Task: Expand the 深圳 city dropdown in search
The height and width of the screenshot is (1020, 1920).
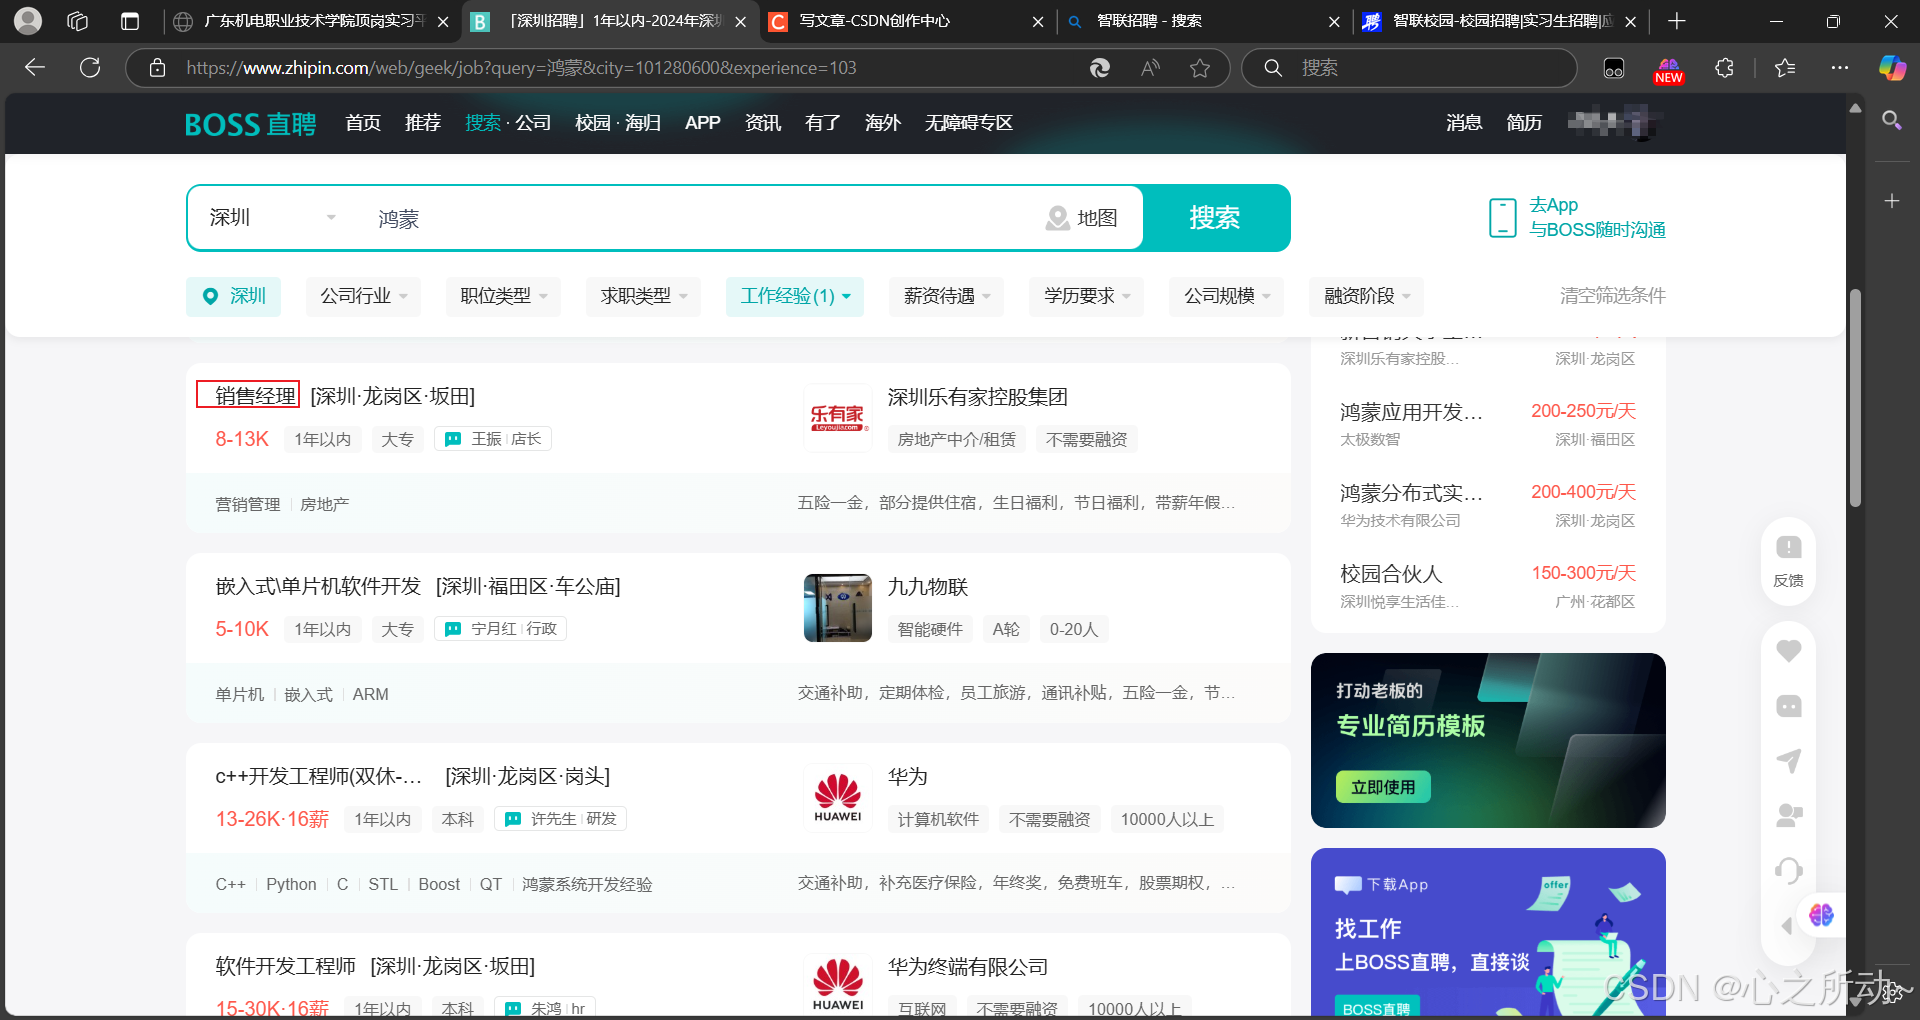Action: click(x=272, y=218)
